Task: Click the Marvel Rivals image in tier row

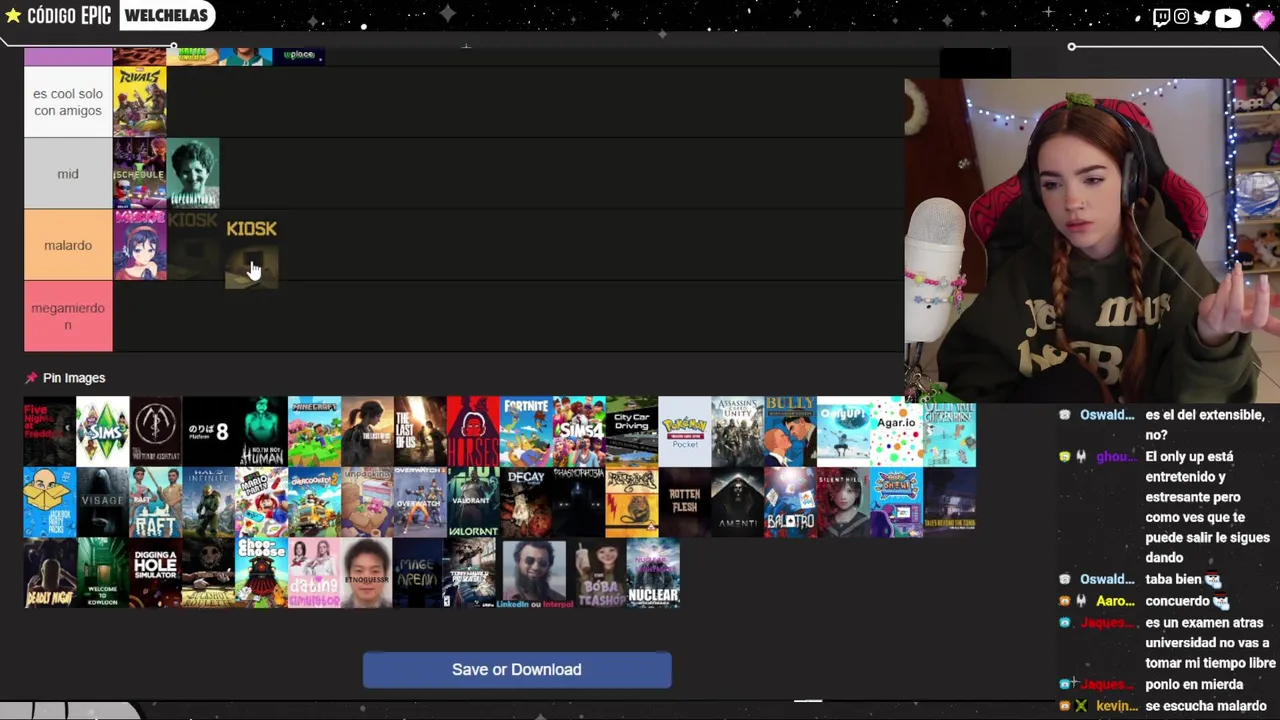Action: [x=140, y=102]
